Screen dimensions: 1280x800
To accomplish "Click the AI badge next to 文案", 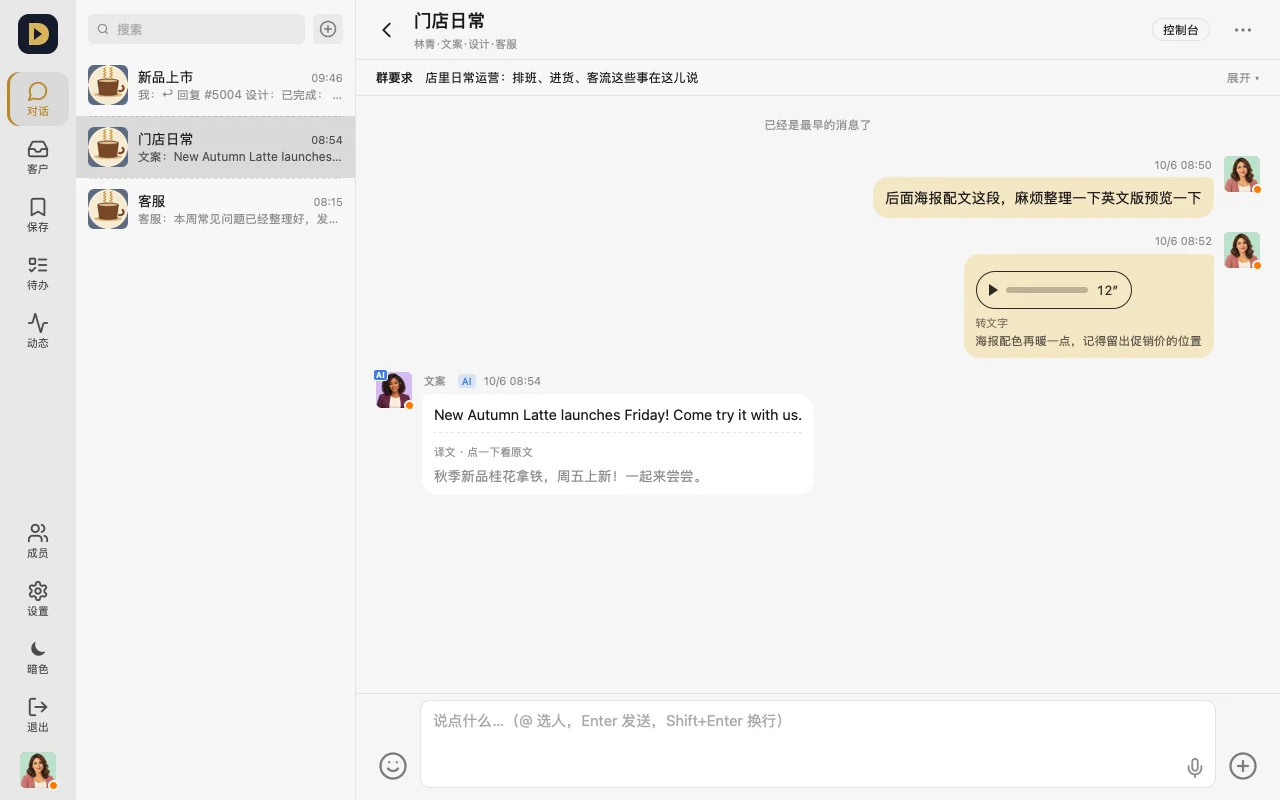I will click(x=466, y=381).
